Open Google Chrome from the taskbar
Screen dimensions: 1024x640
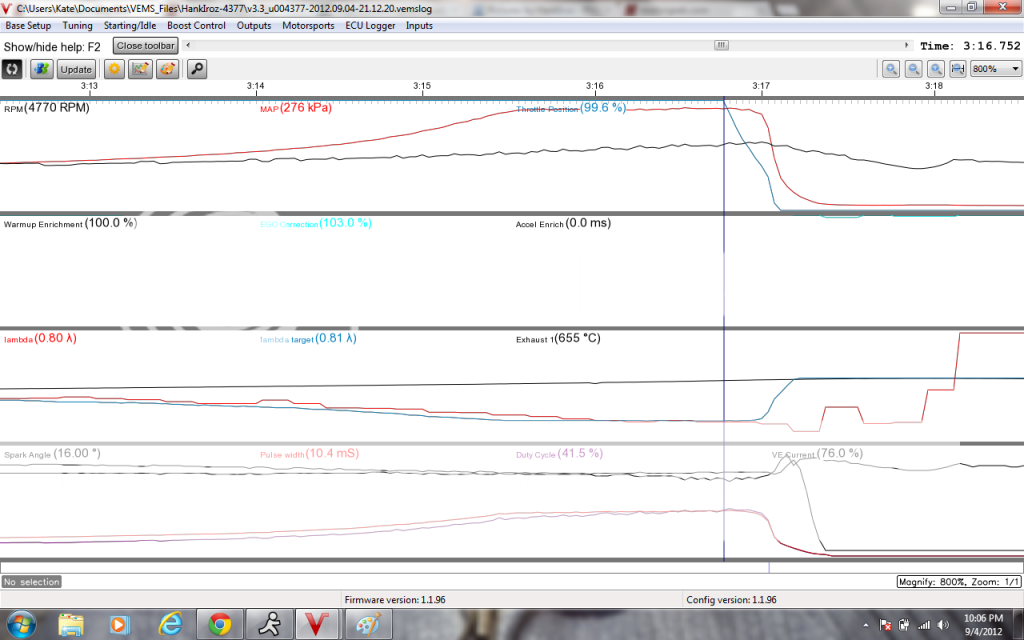(x=221, y=625)
